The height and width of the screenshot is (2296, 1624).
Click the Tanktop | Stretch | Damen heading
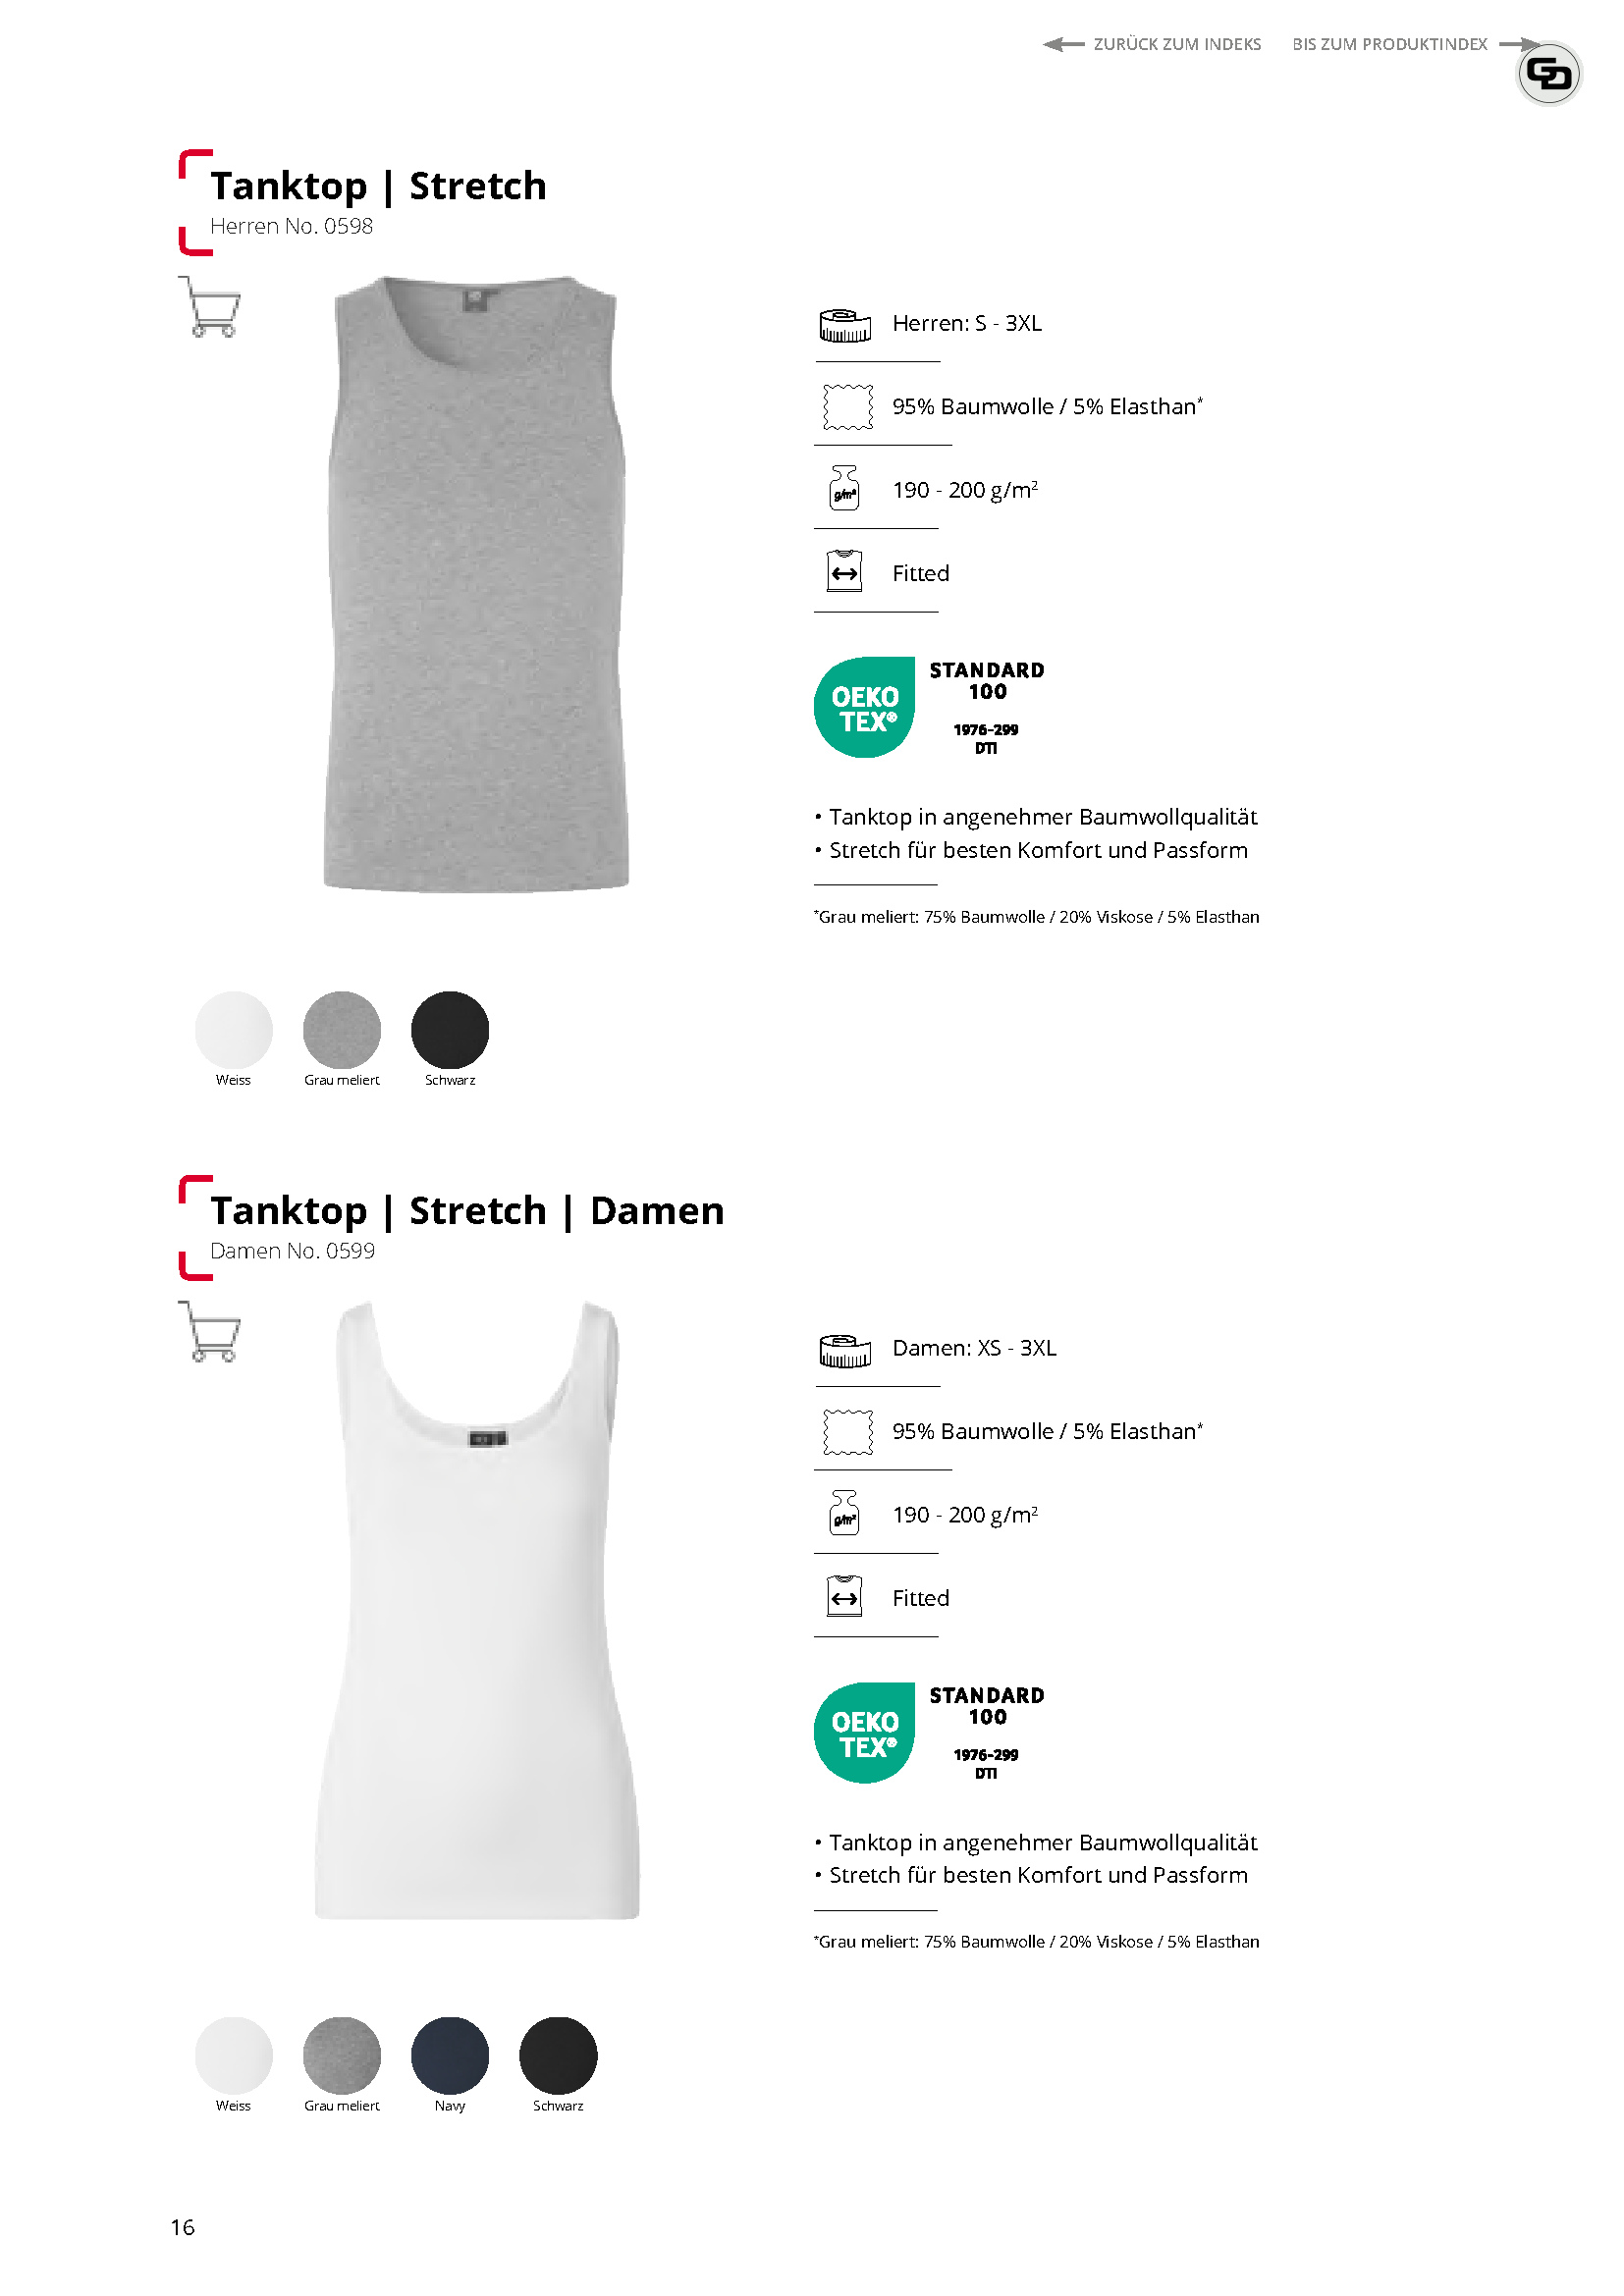[x=467, y=1210]
